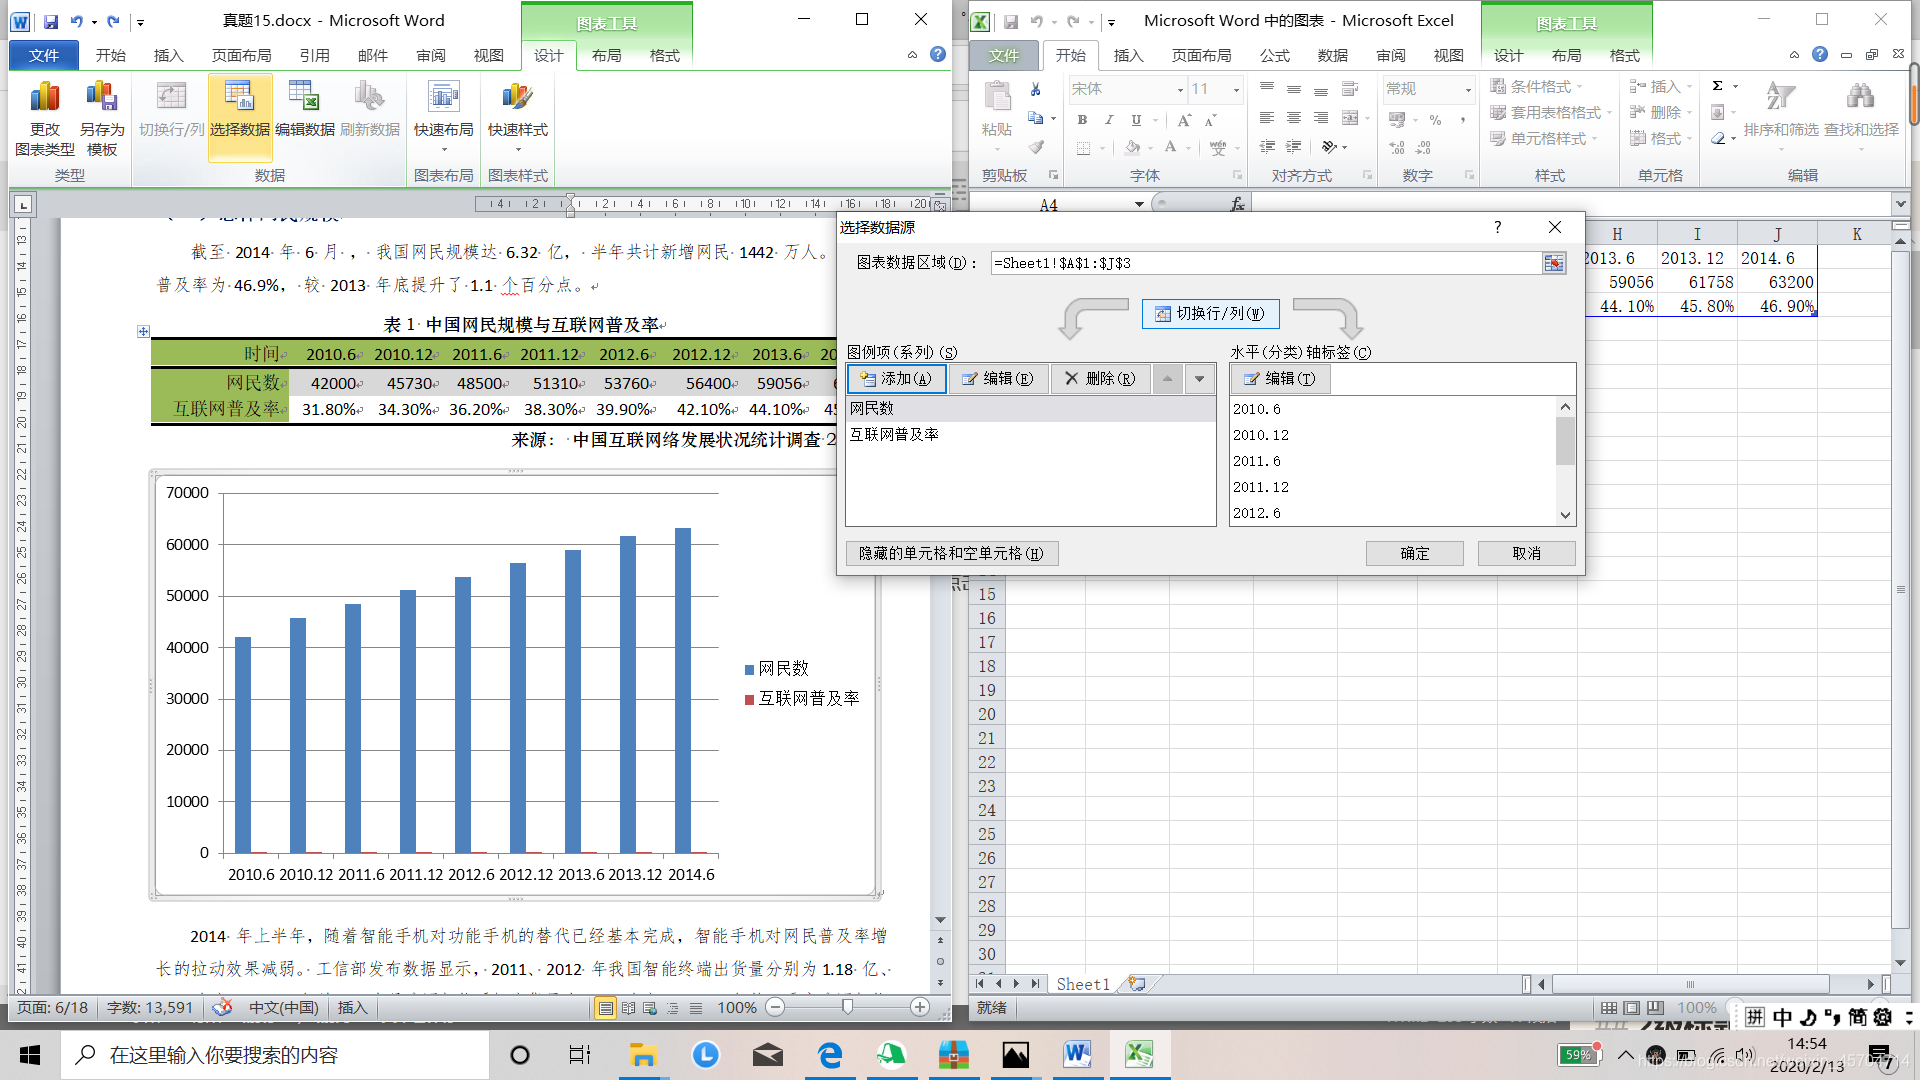Click 确定 button in Select Data Source dialog

pos(1414,553)
